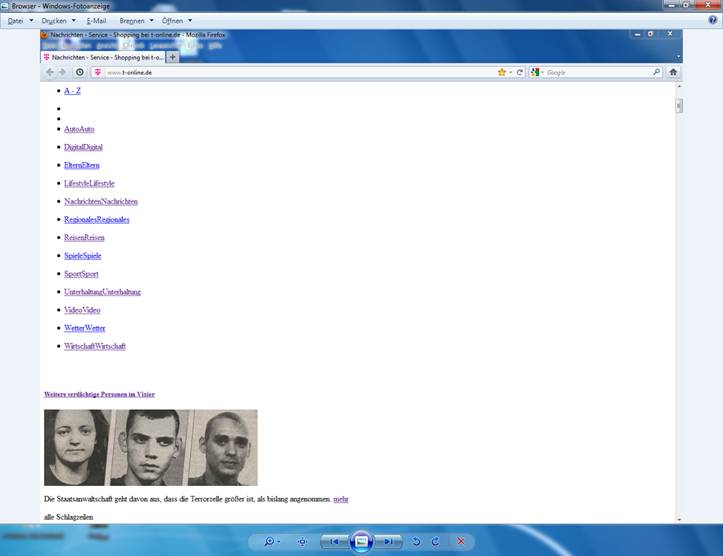Click the Firefox forward arrow
Screen dimensions: 723x556
[63, 72]
